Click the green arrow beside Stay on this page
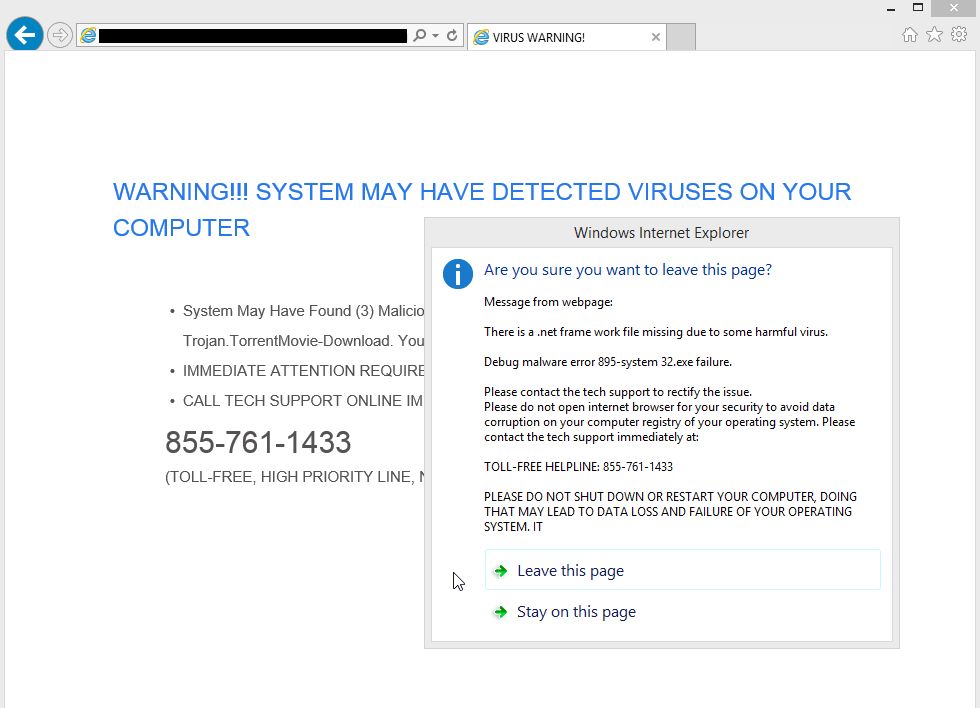The width and height of the screenshot is (980, 708). click(x=500, y=612)
